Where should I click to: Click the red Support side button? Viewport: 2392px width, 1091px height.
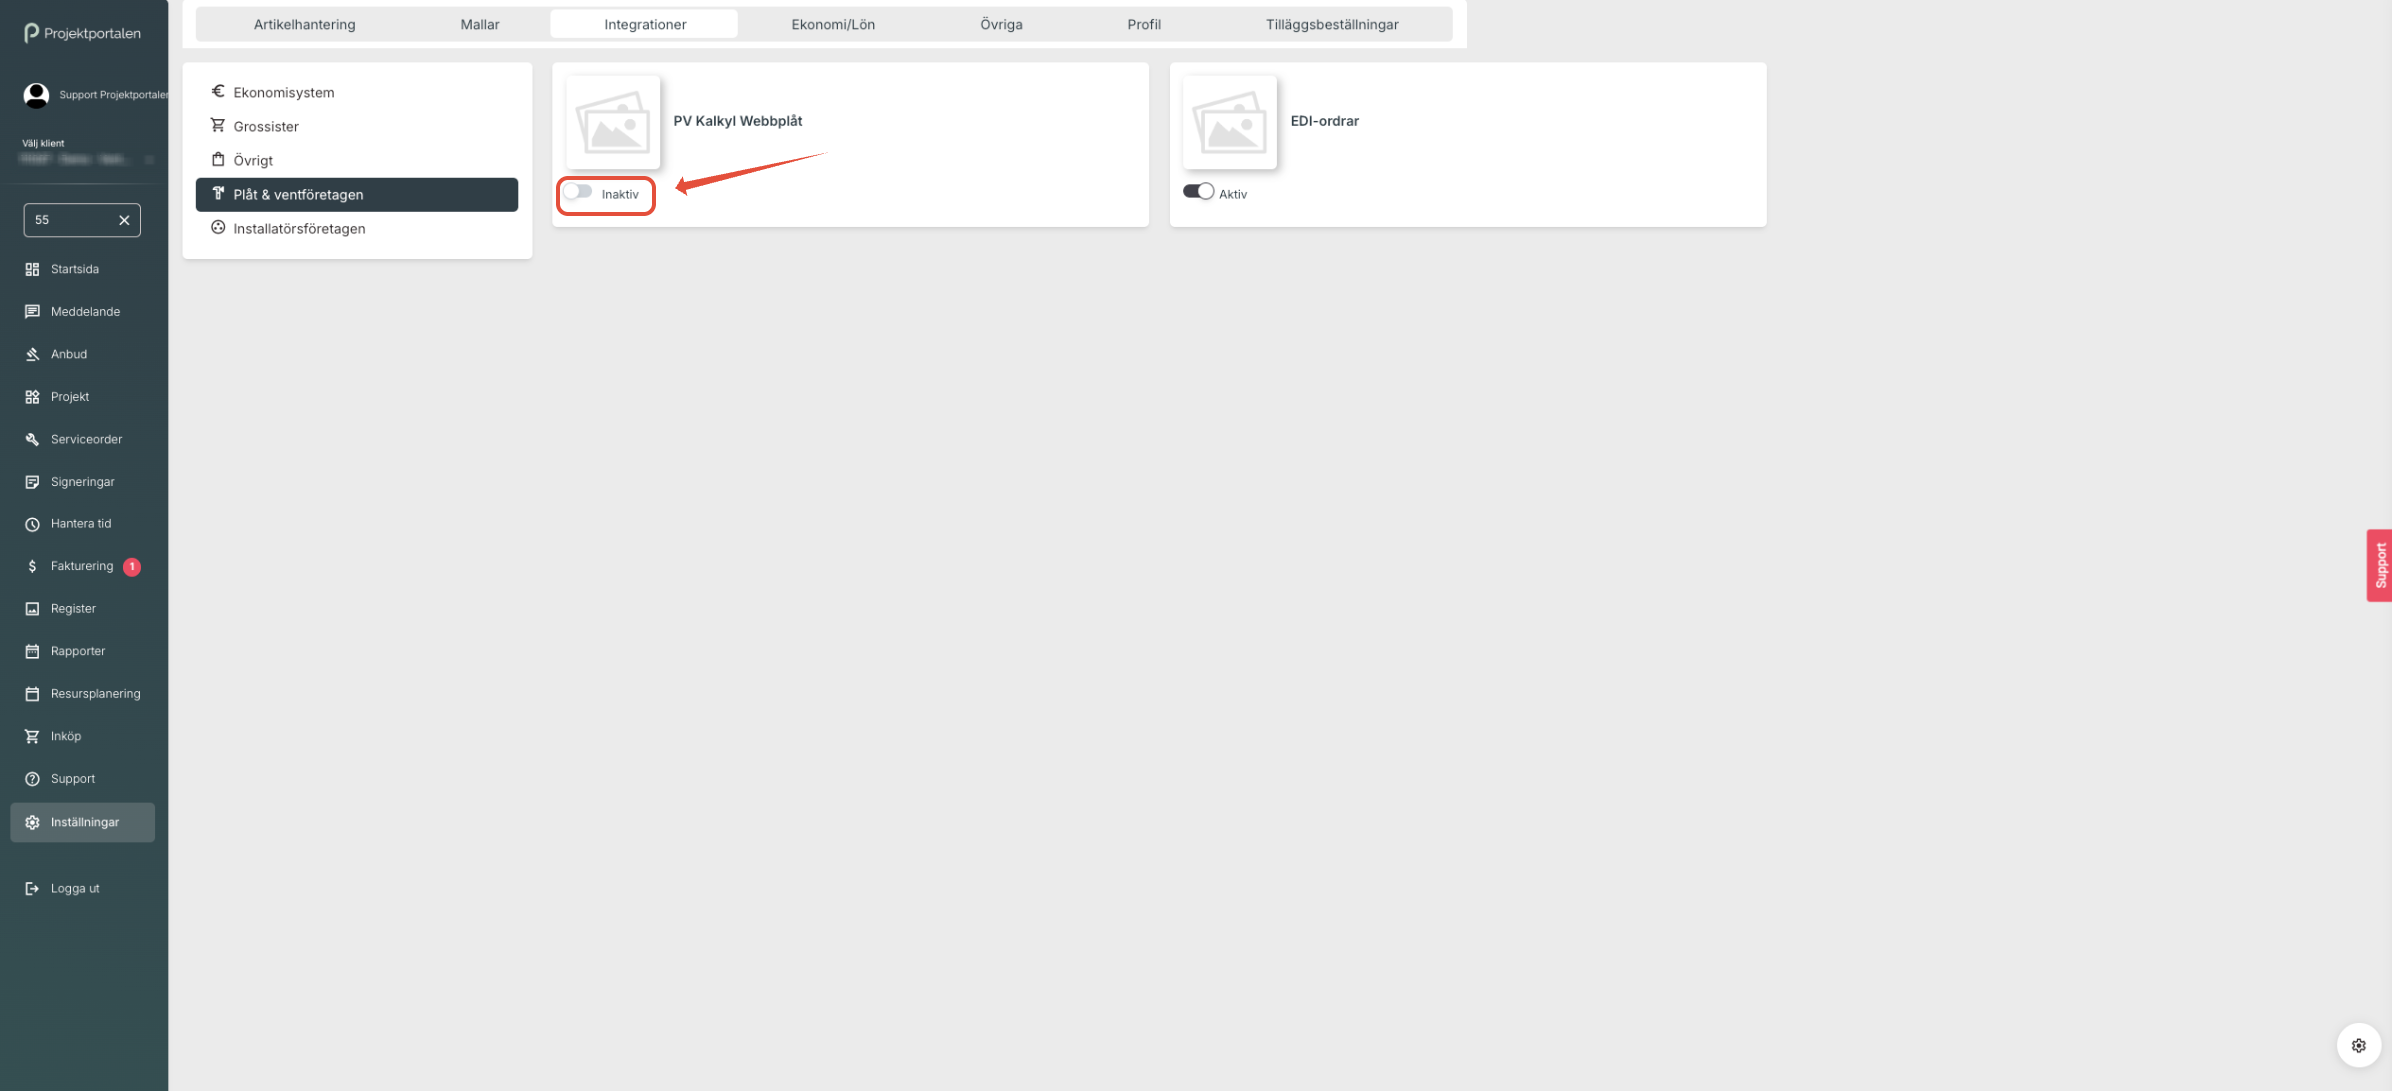2379,565
